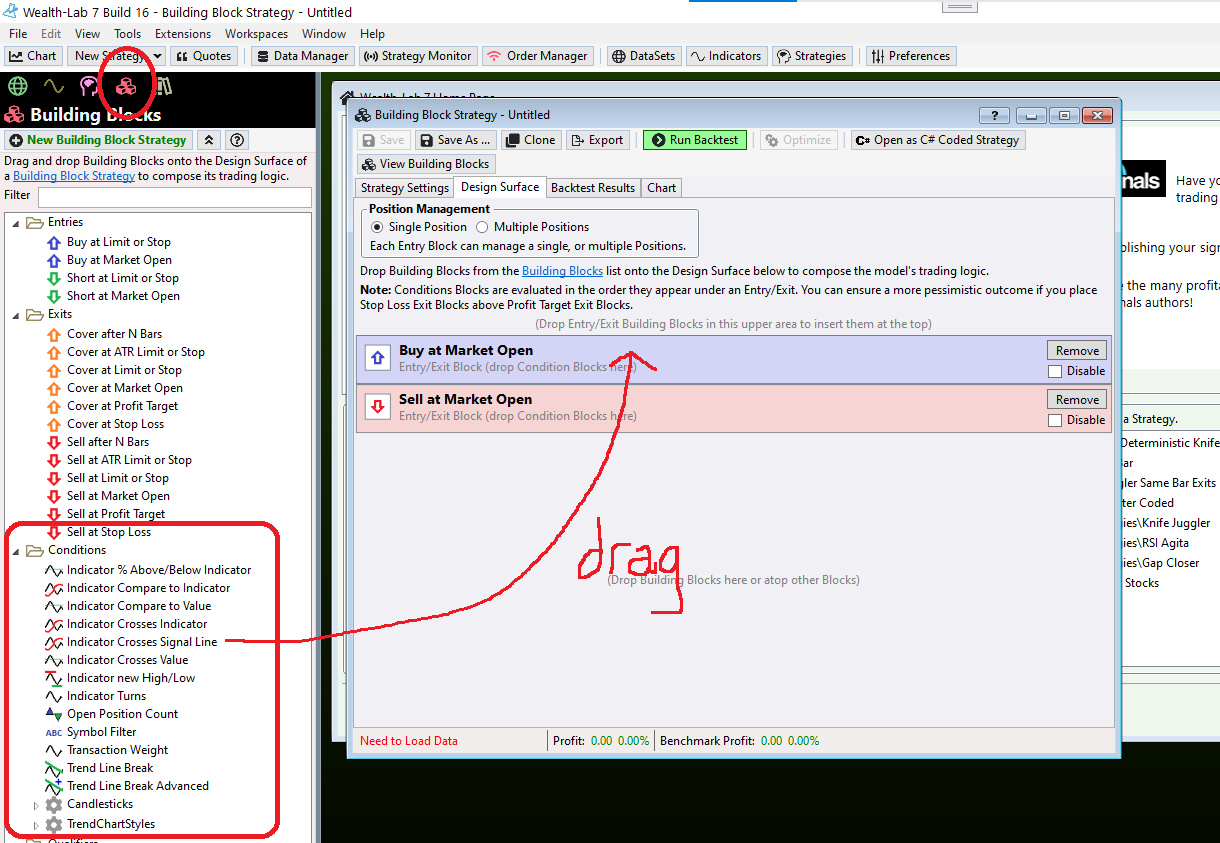The image size is (1220, 843).
Task: Follow the Building Blocks link in Design Surface
Action: point(562,271)
